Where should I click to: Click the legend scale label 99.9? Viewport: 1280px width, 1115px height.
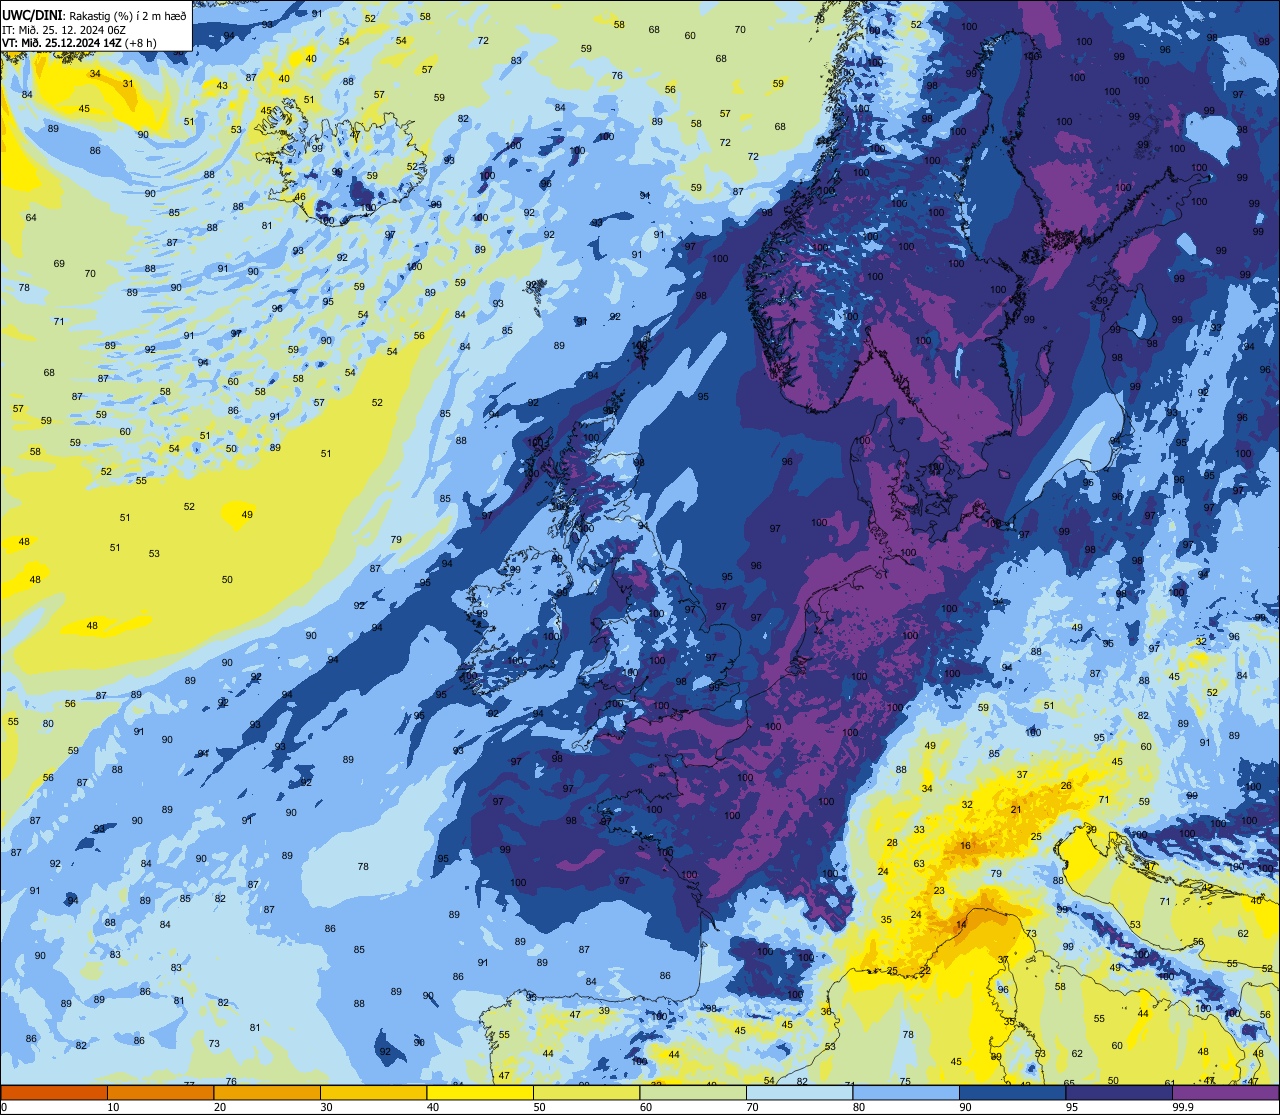(x=1183, y=1107)
